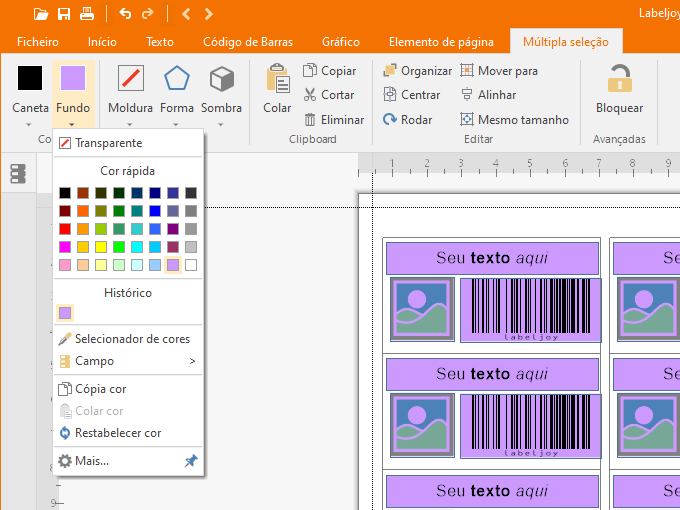Save the document with the floppy disk icon
The width and height of the screenshot is (680, 510).
tap(64, 14)
